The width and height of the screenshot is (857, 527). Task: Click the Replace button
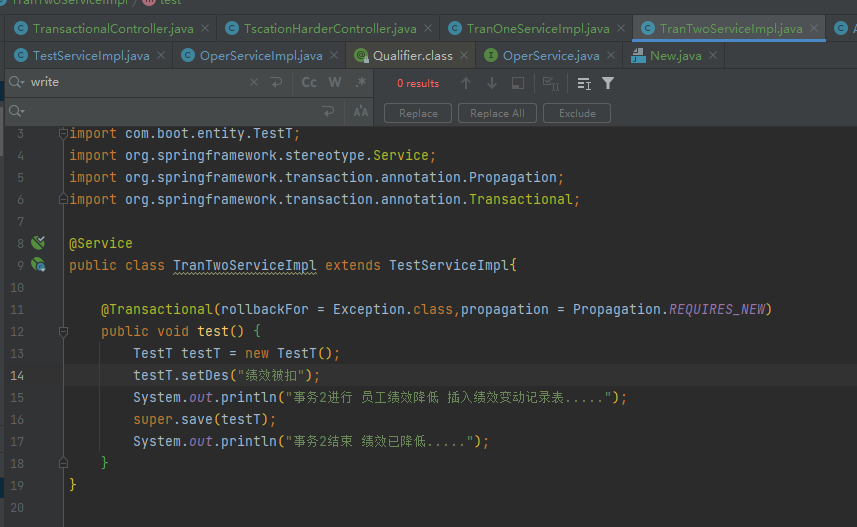point(418,113)
